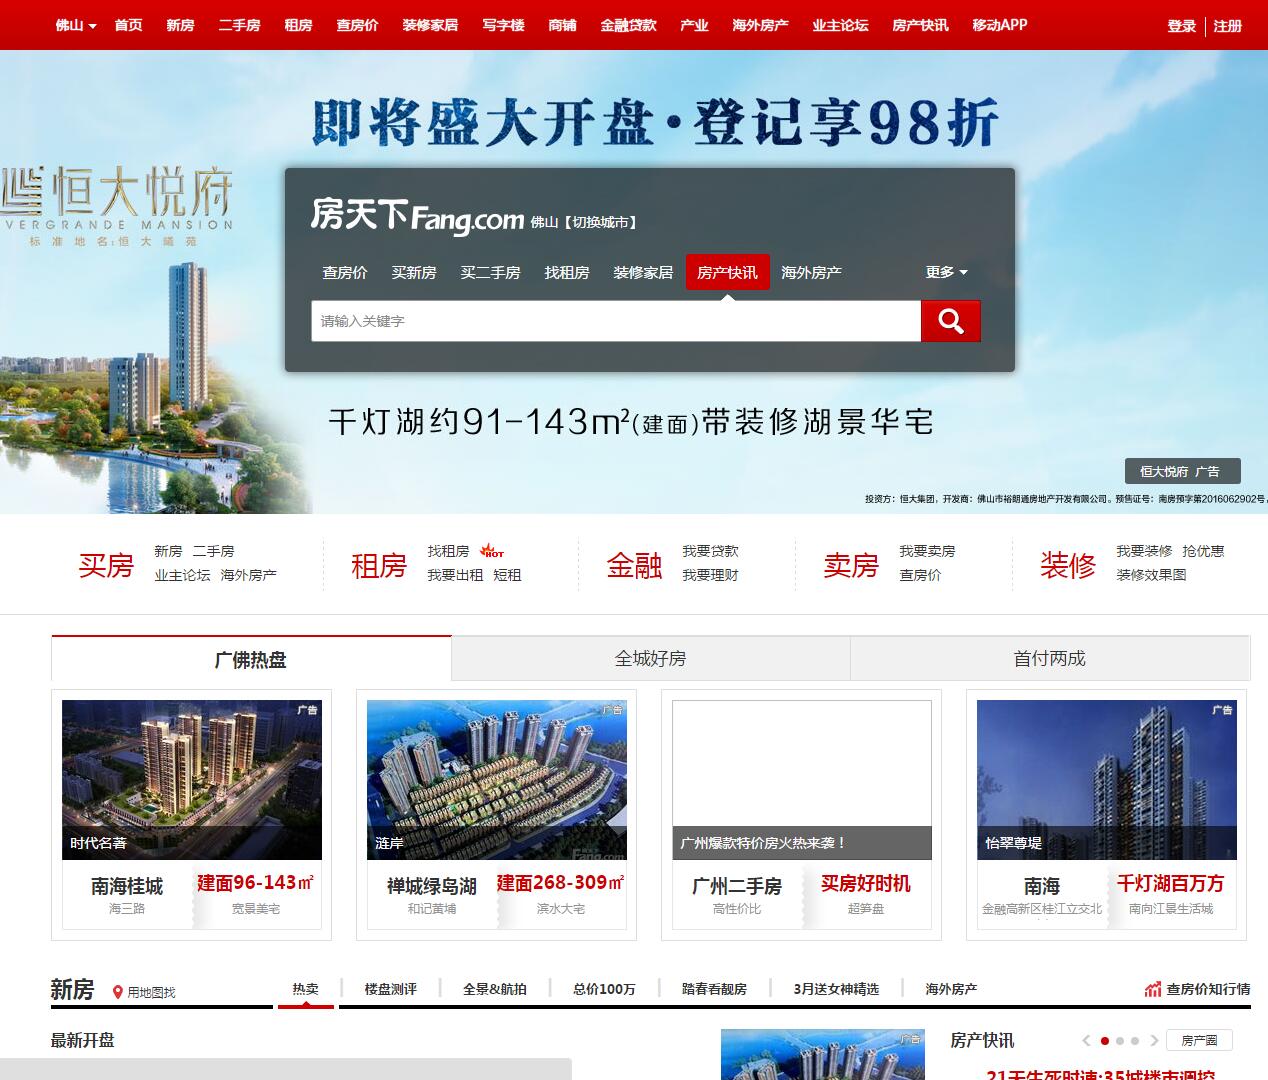This screenshot has height=1080, width=1268.
Task: Select the 总价100万 tab
Action: pyautogui.click(x=604, y=989)
